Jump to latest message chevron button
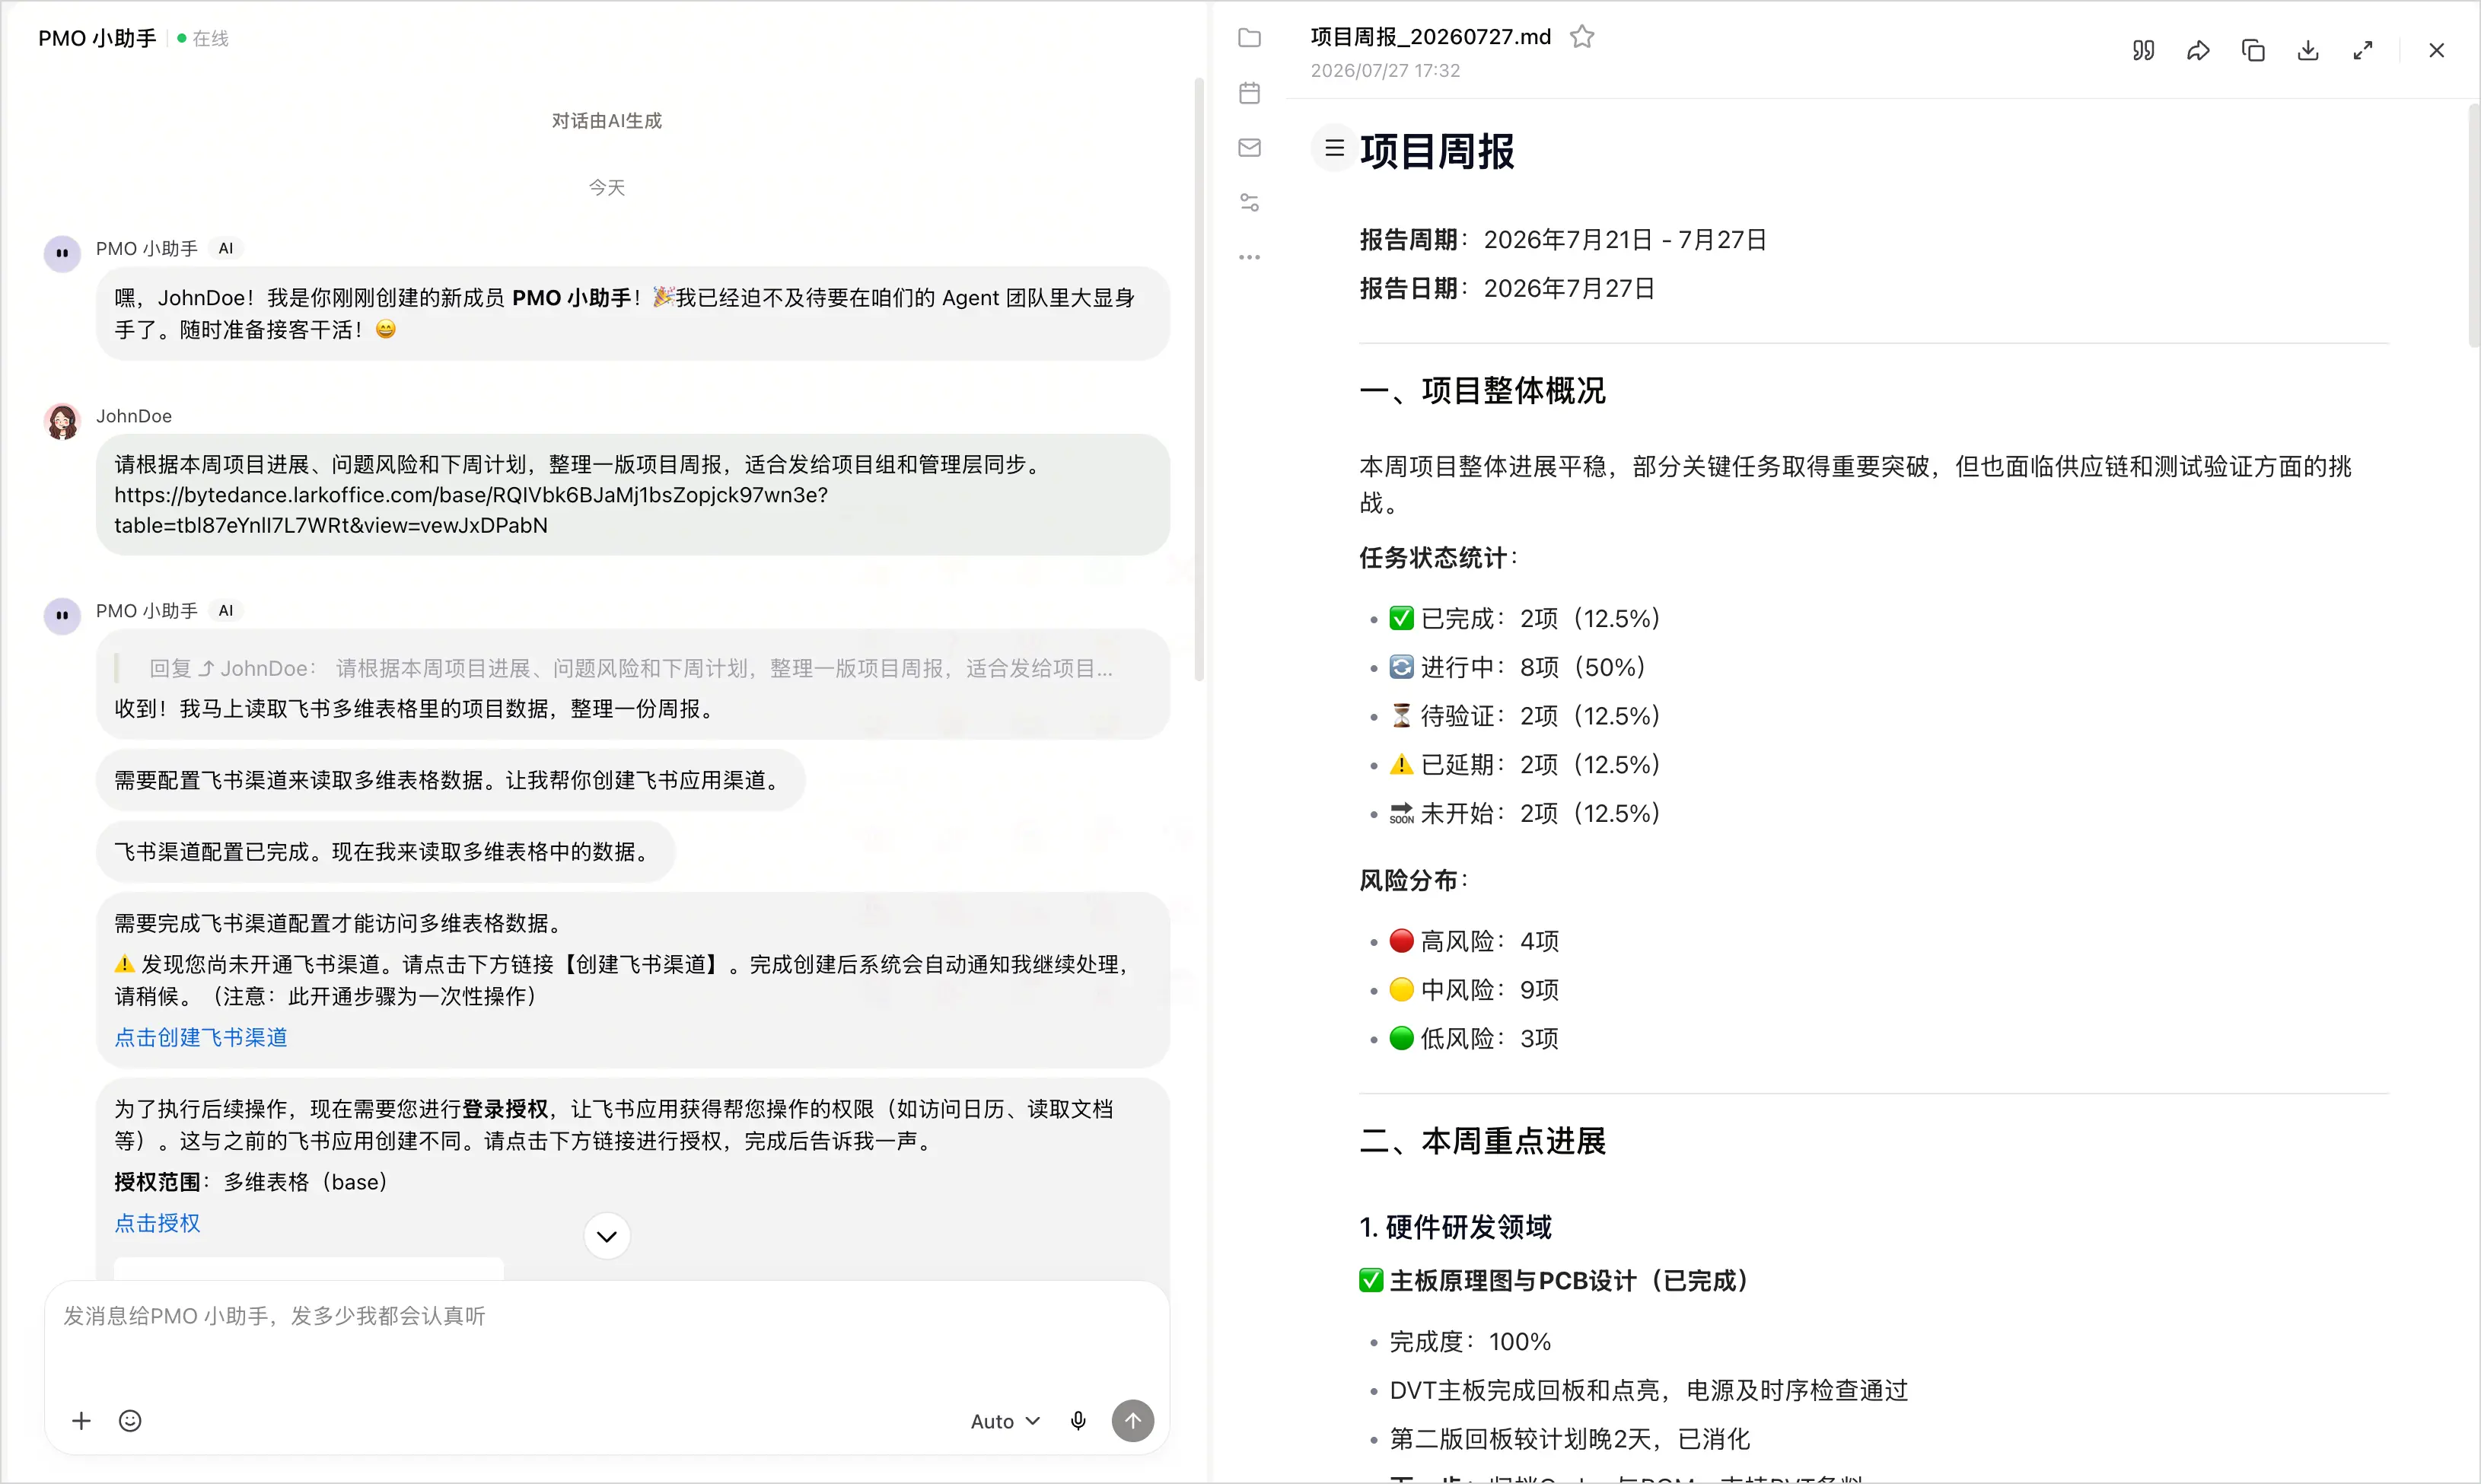Screen dimensions: 2481x1484 click(607, 1237)
